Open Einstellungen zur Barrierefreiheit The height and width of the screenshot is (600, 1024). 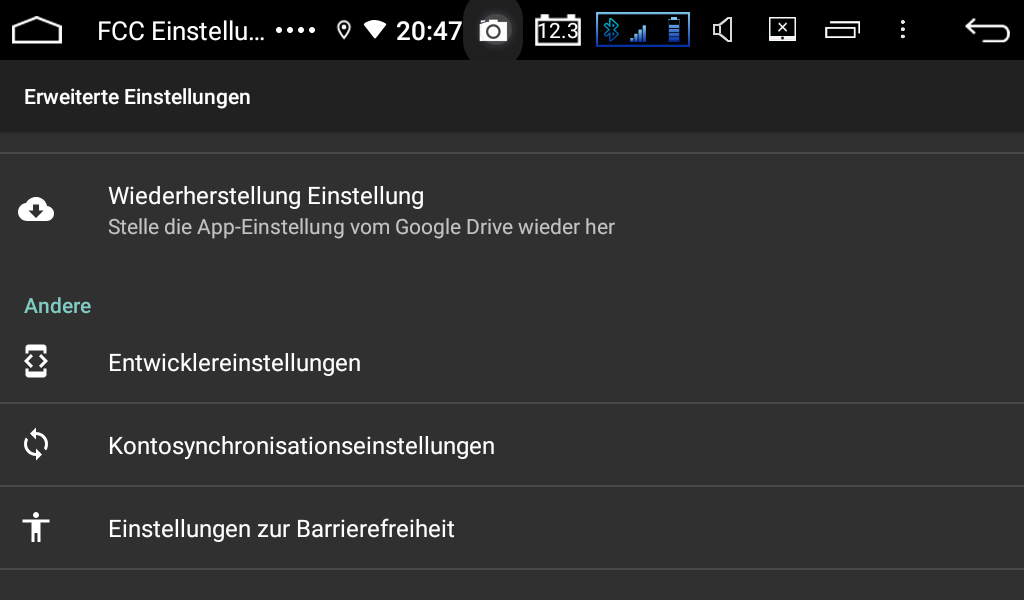512,528
